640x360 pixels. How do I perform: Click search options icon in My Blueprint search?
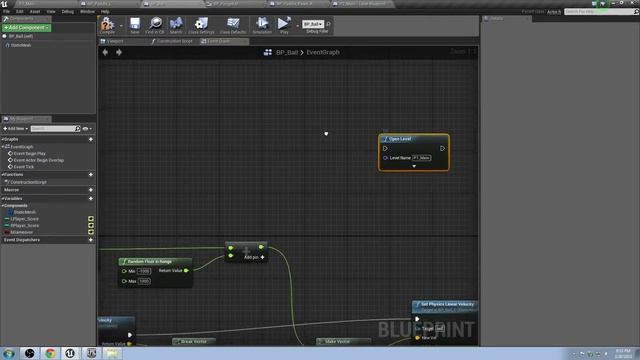(x=78, y=129)
